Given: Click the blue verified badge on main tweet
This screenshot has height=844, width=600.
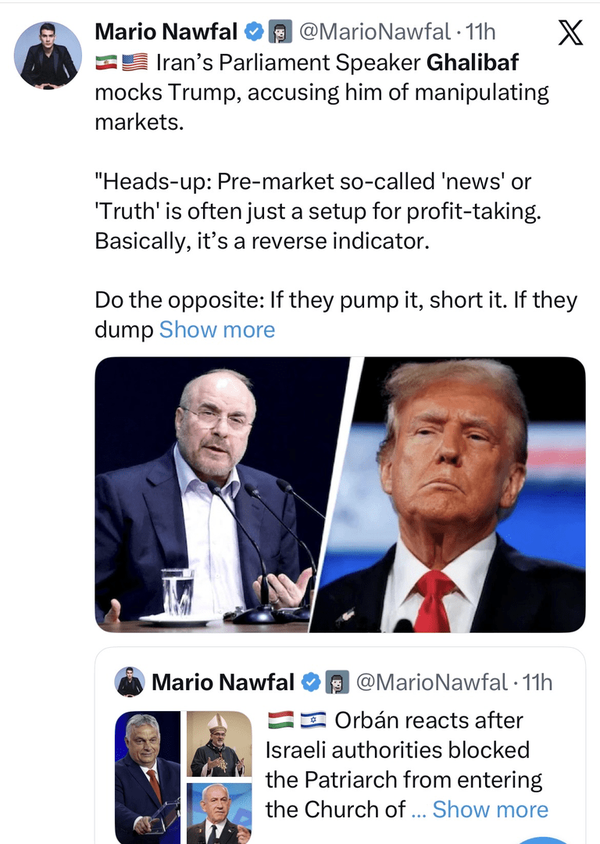Looking at the screenshot, I should (254, 34).
